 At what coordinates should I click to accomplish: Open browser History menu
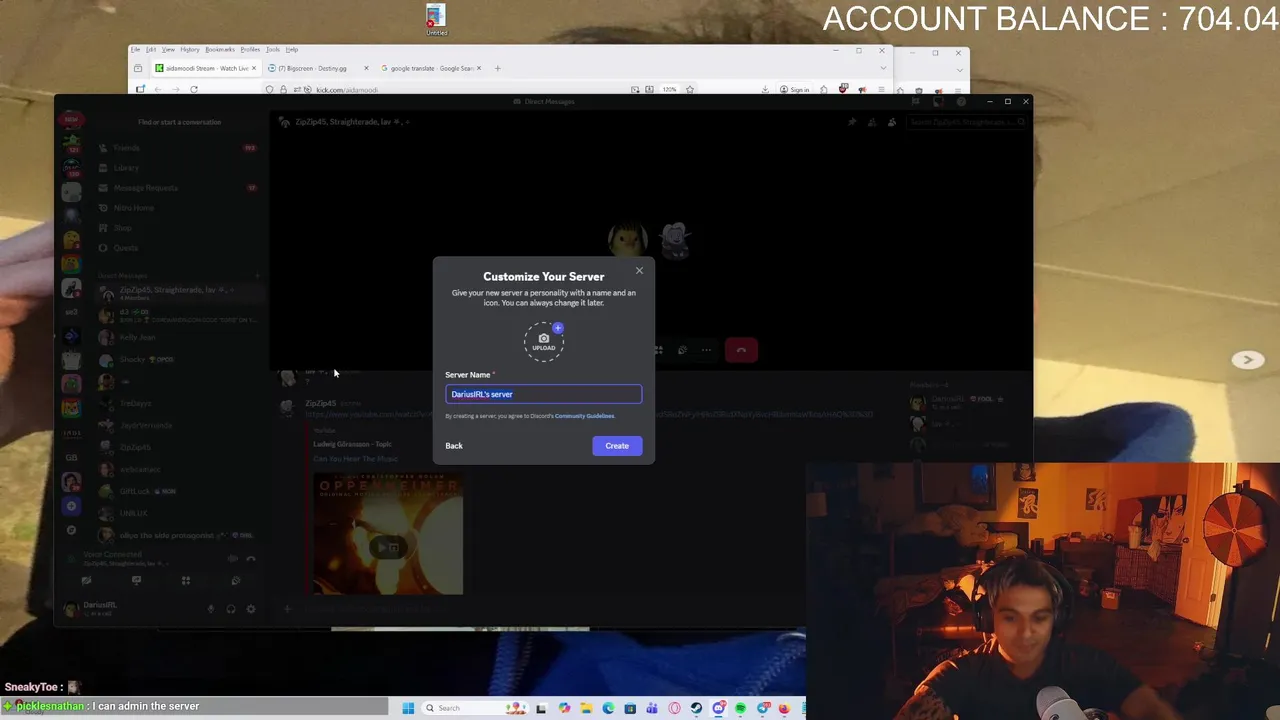[x=190, y=49]
